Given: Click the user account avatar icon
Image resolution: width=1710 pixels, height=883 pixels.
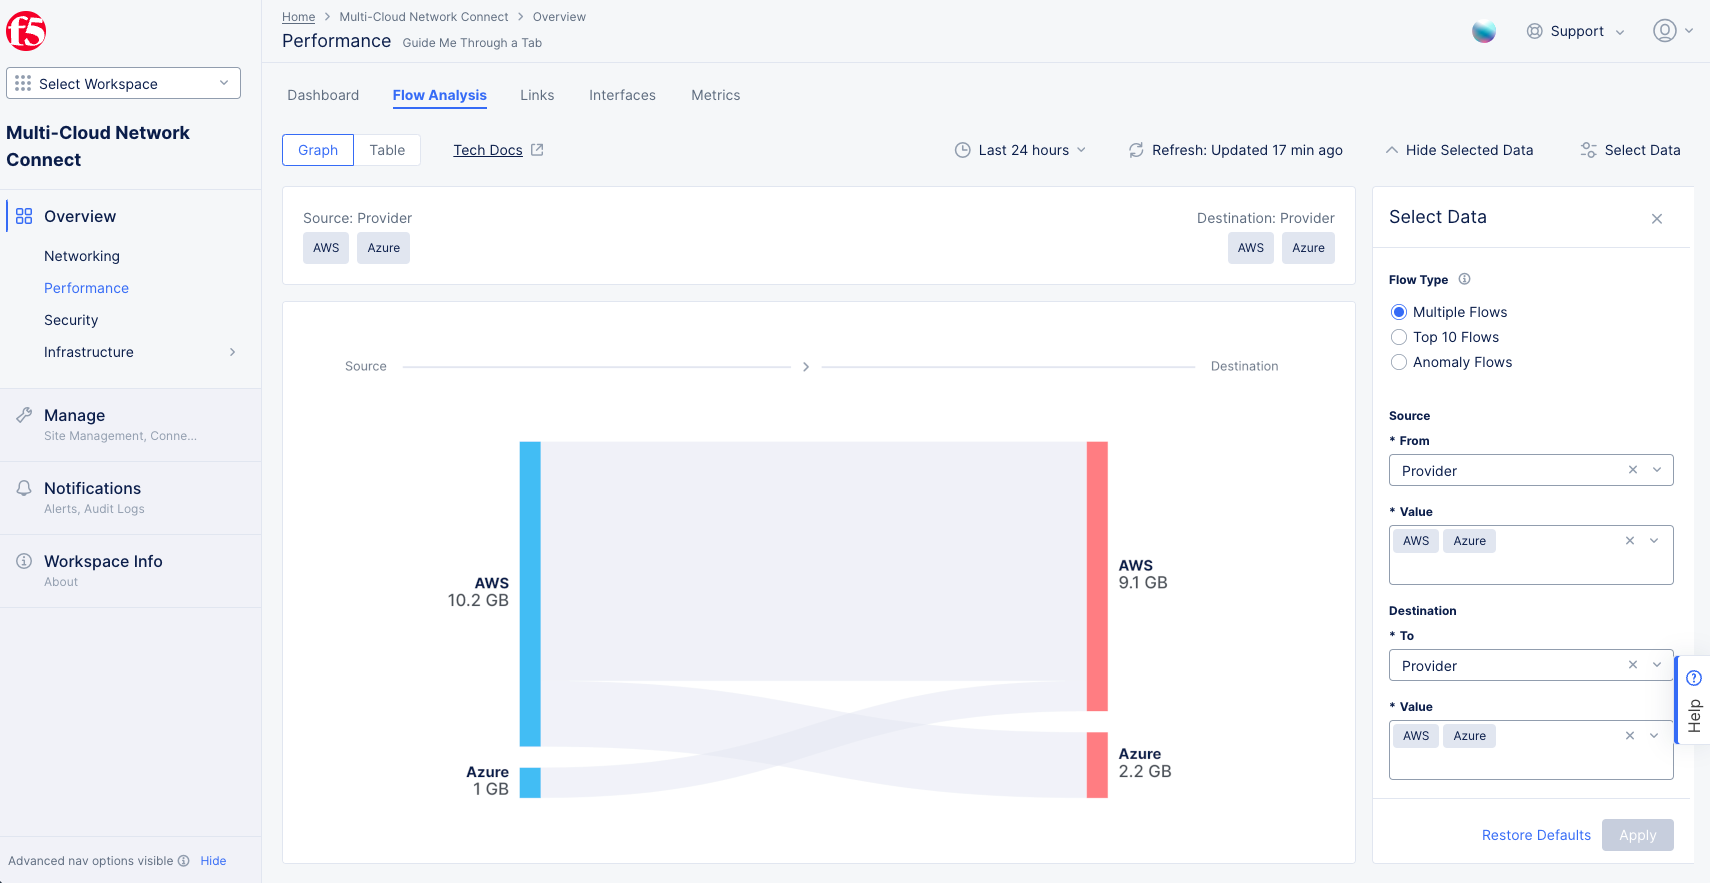Looking at the screenshot, I should [x=1664, y=31].
